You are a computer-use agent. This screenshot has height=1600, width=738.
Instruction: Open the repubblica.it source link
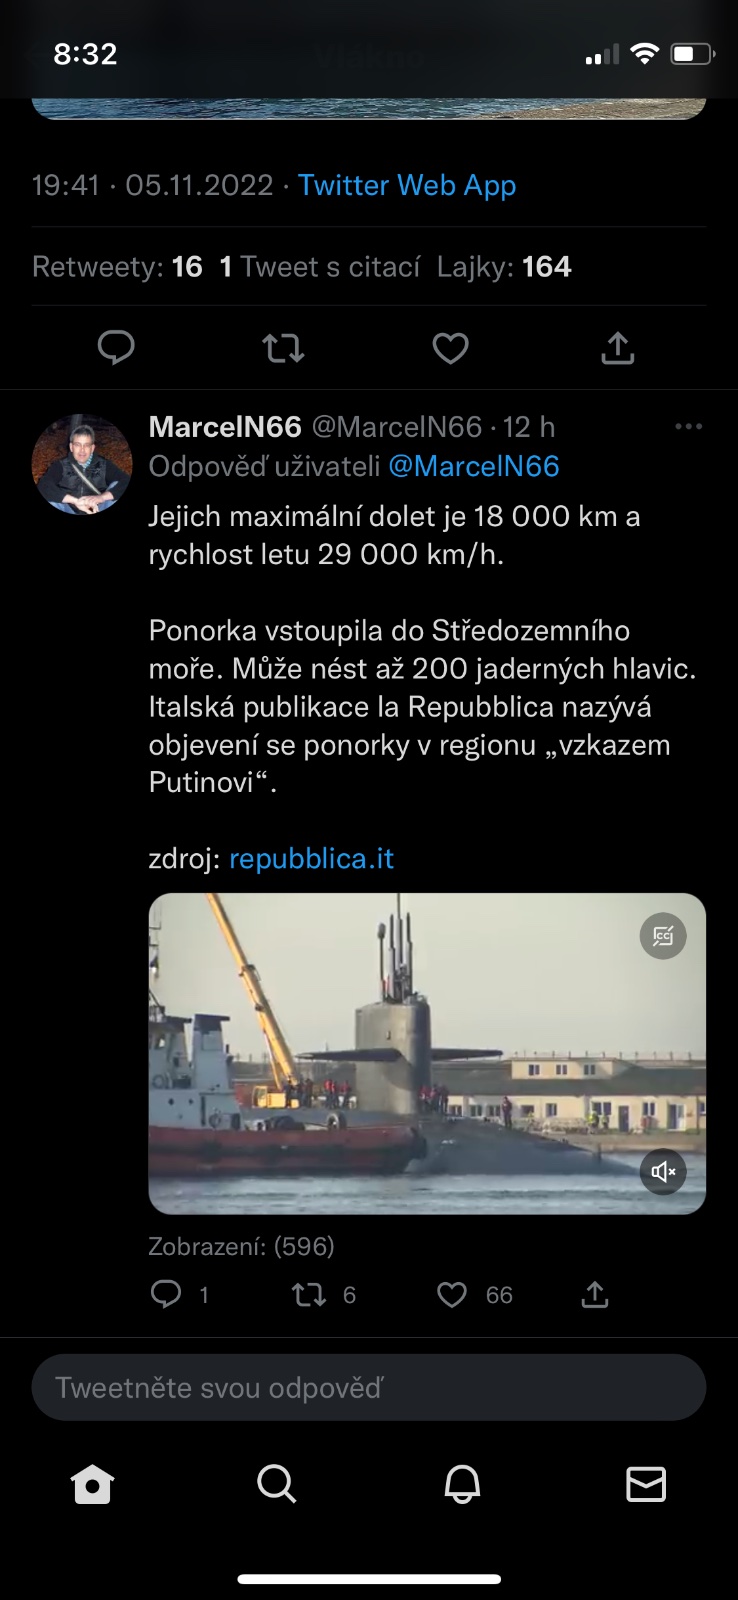click(x=311, y=859)
